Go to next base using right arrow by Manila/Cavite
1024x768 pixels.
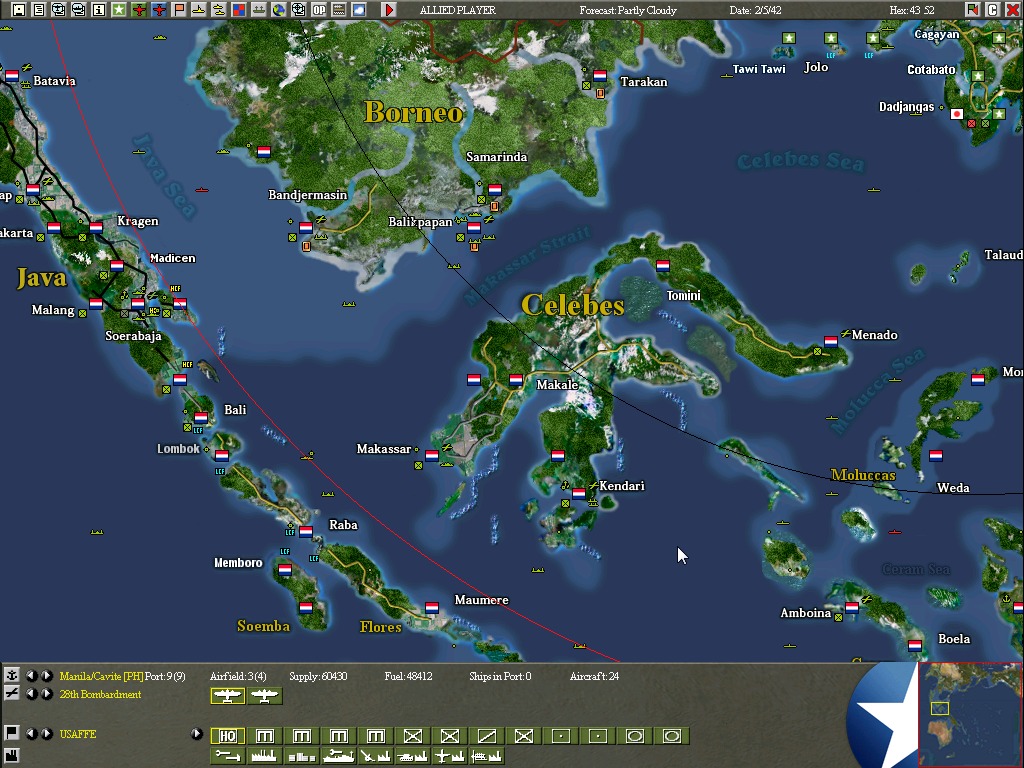point(47,676)
